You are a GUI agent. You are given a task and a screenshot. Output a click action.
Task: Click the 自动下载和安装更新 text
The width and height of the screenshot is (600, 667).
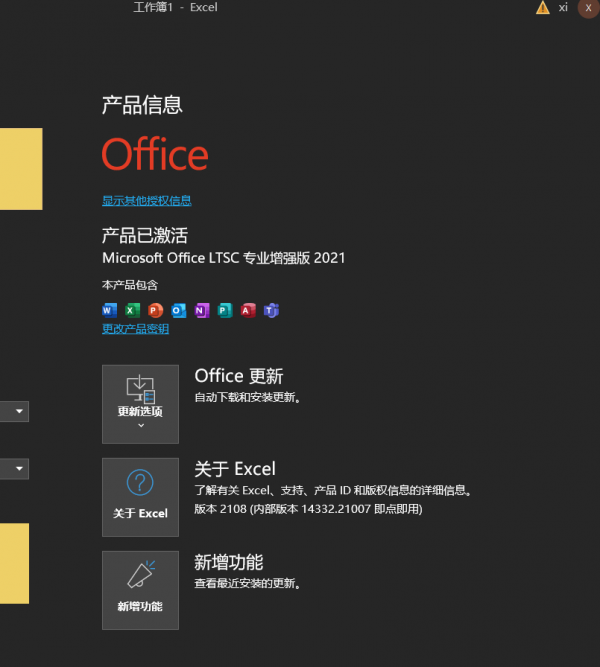[248, 398]
